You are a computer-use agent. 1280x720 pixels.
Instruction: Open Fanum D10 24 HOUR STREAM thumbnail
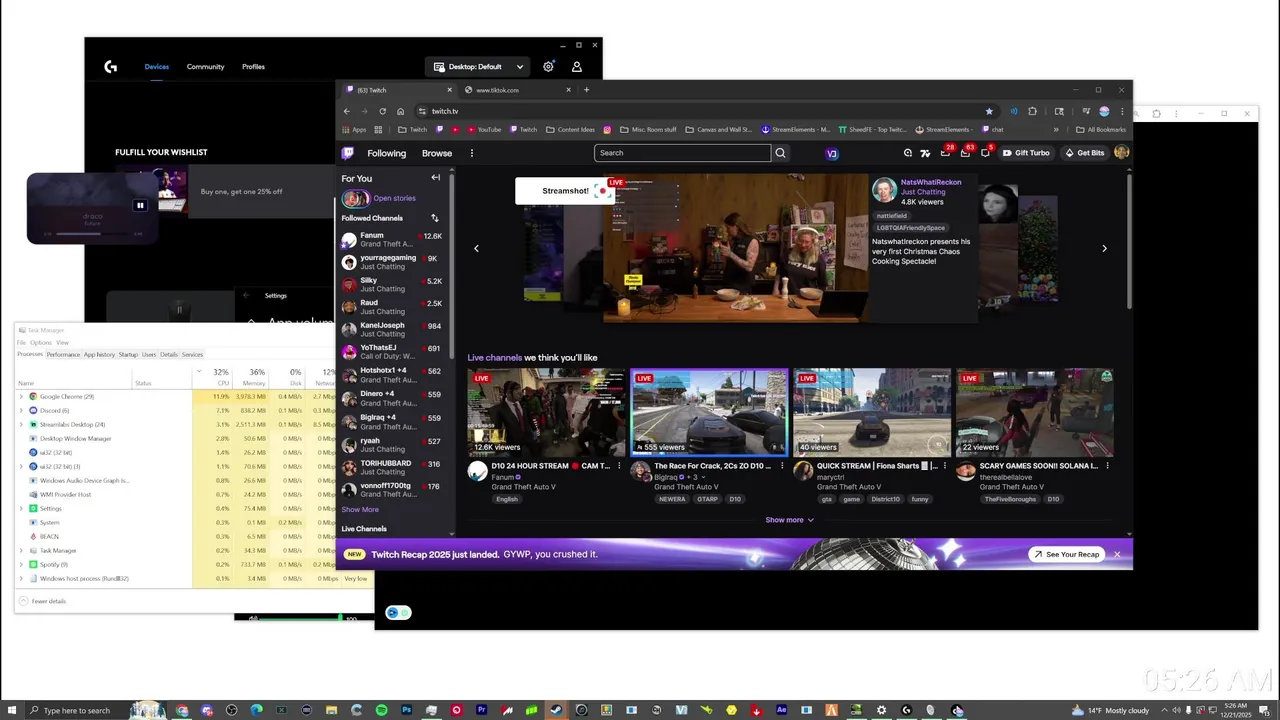(546, 413)
